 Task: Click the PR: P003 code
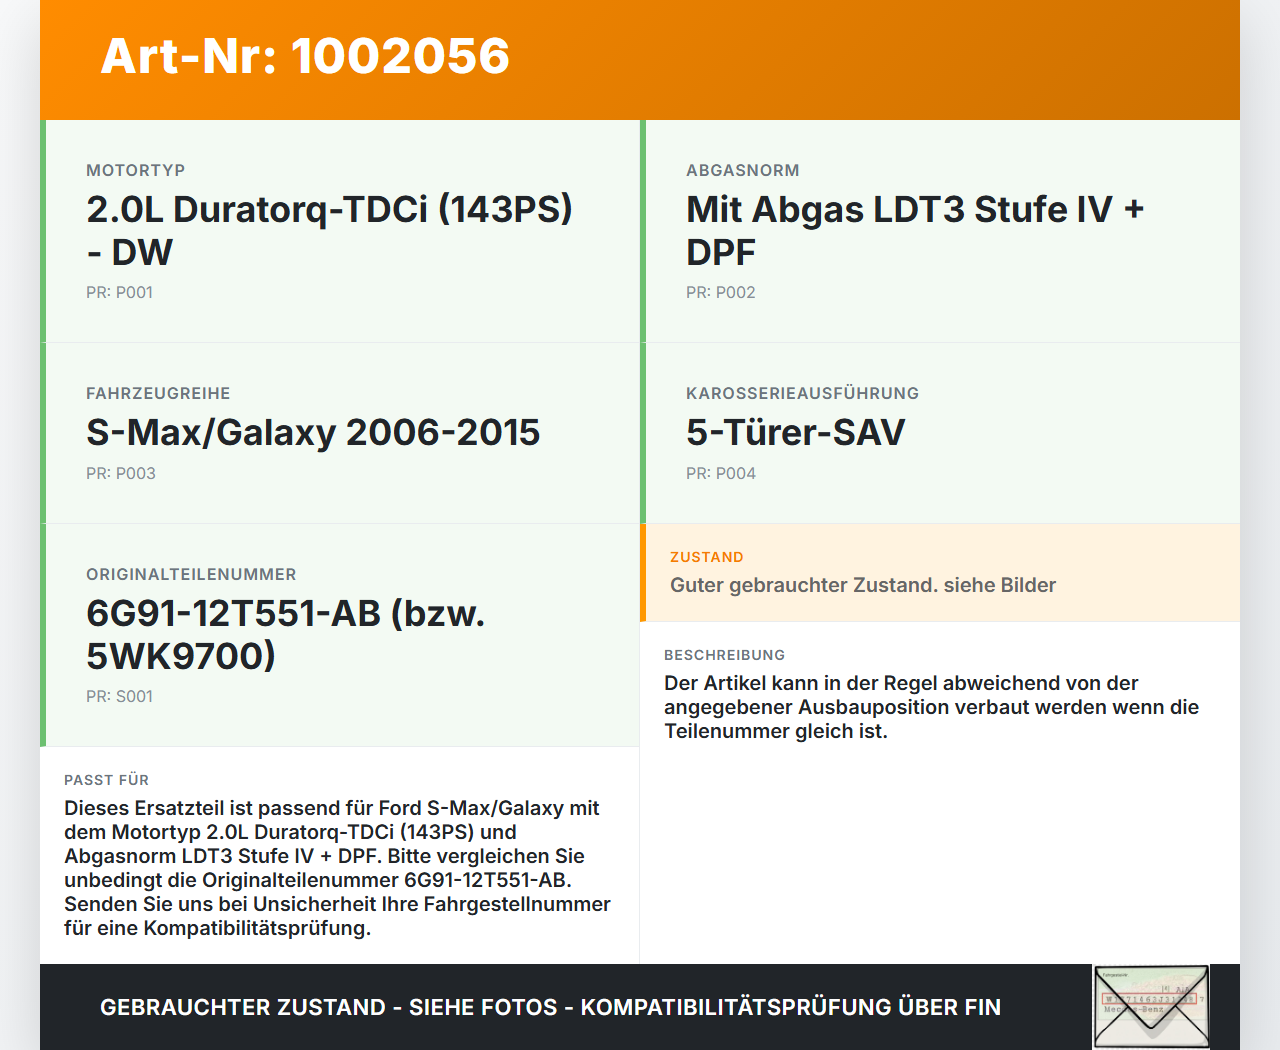pyautogui.click(x=120, y=473)
